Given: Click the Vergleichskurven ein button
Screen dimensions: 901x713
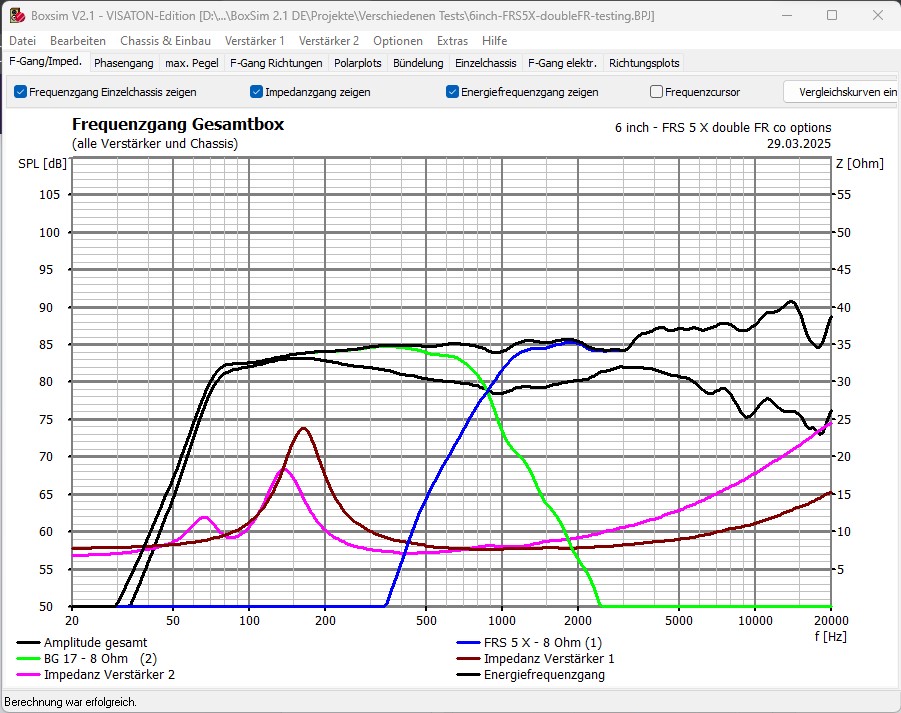Looking at the screenshot, I should click(x=842, y=92).
